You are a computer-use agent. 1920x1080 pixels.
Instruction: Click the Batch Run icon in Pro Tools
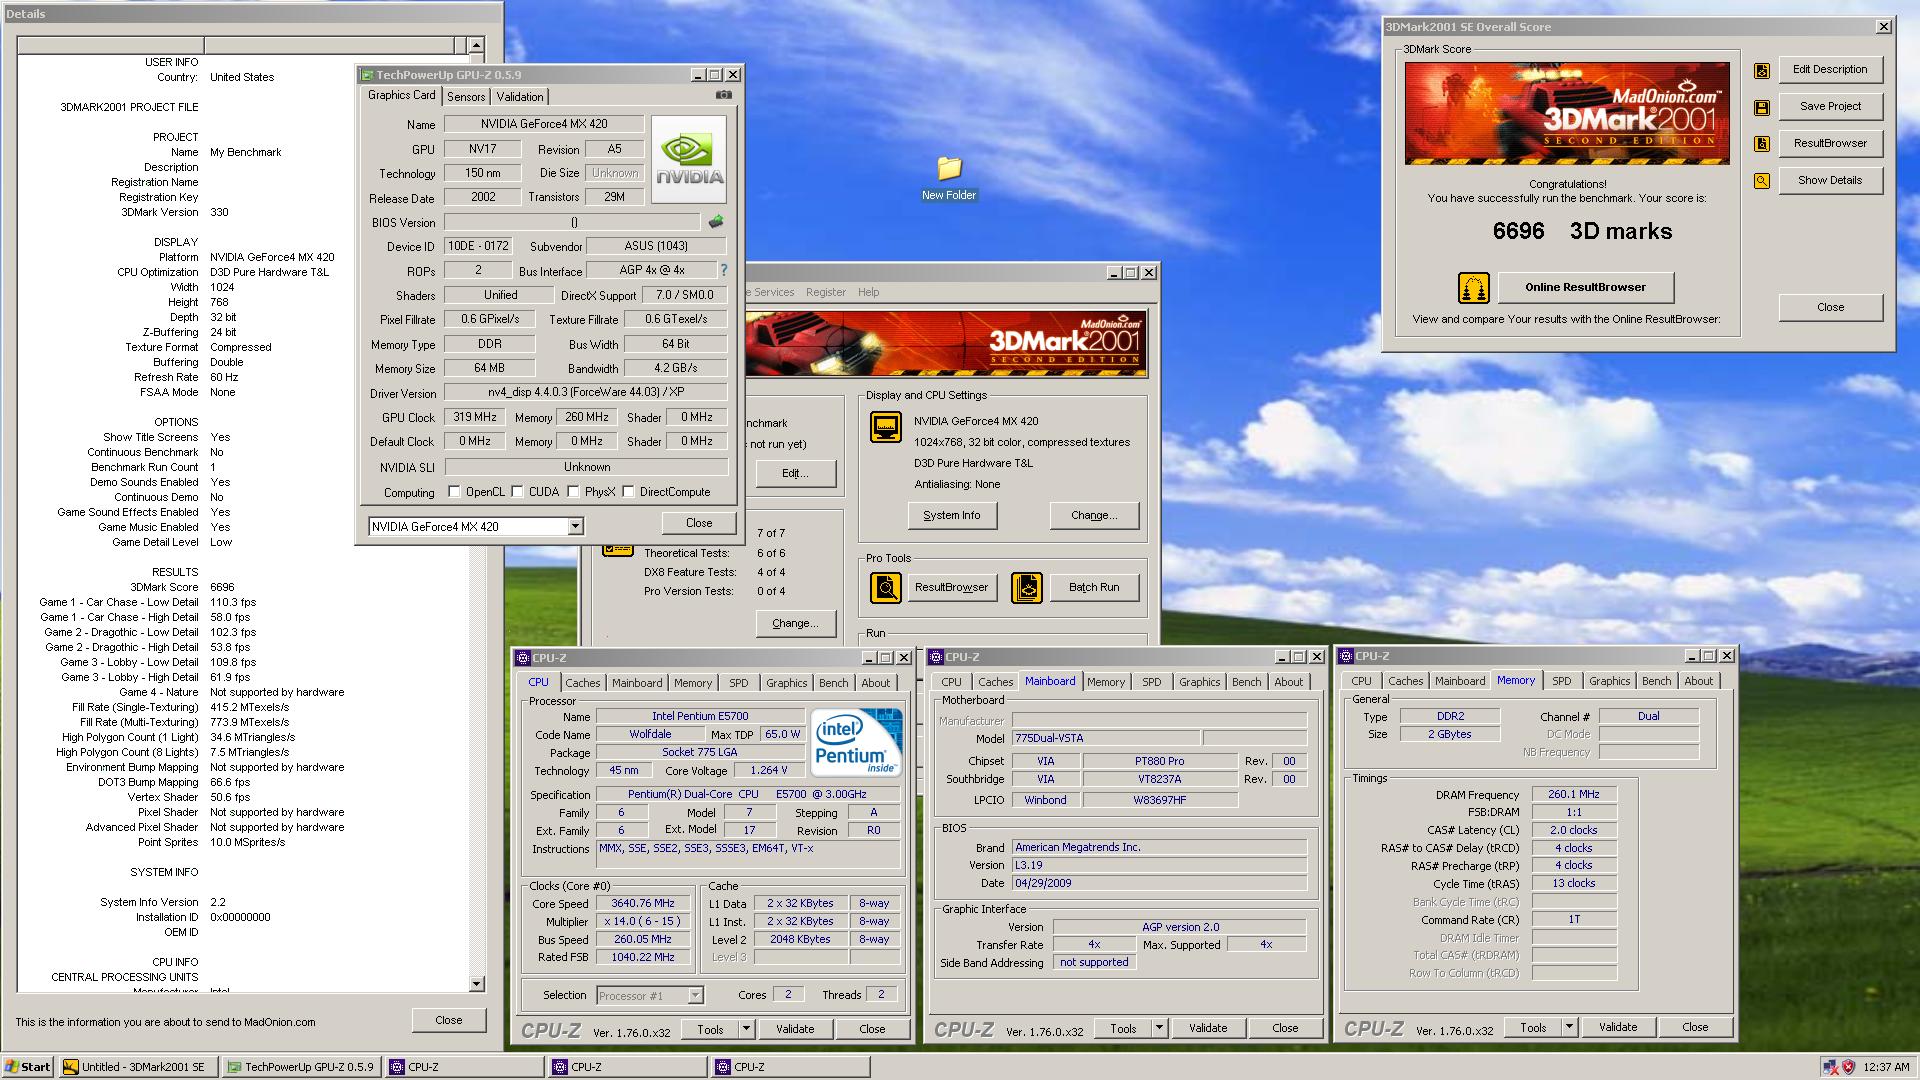1027,588
